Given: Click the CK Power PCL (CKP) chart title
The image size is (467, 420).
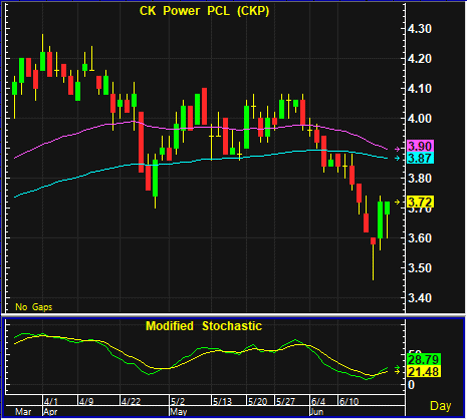Looking at the screenshot, I should tap(204, 11).
